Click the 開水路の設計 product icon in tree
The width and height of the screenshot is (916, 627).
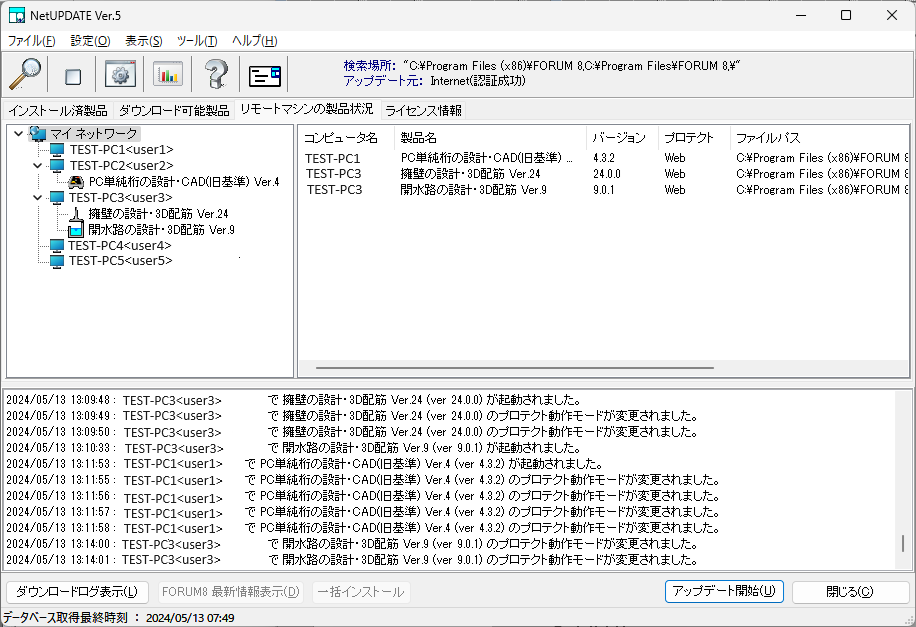click(76, 230)
